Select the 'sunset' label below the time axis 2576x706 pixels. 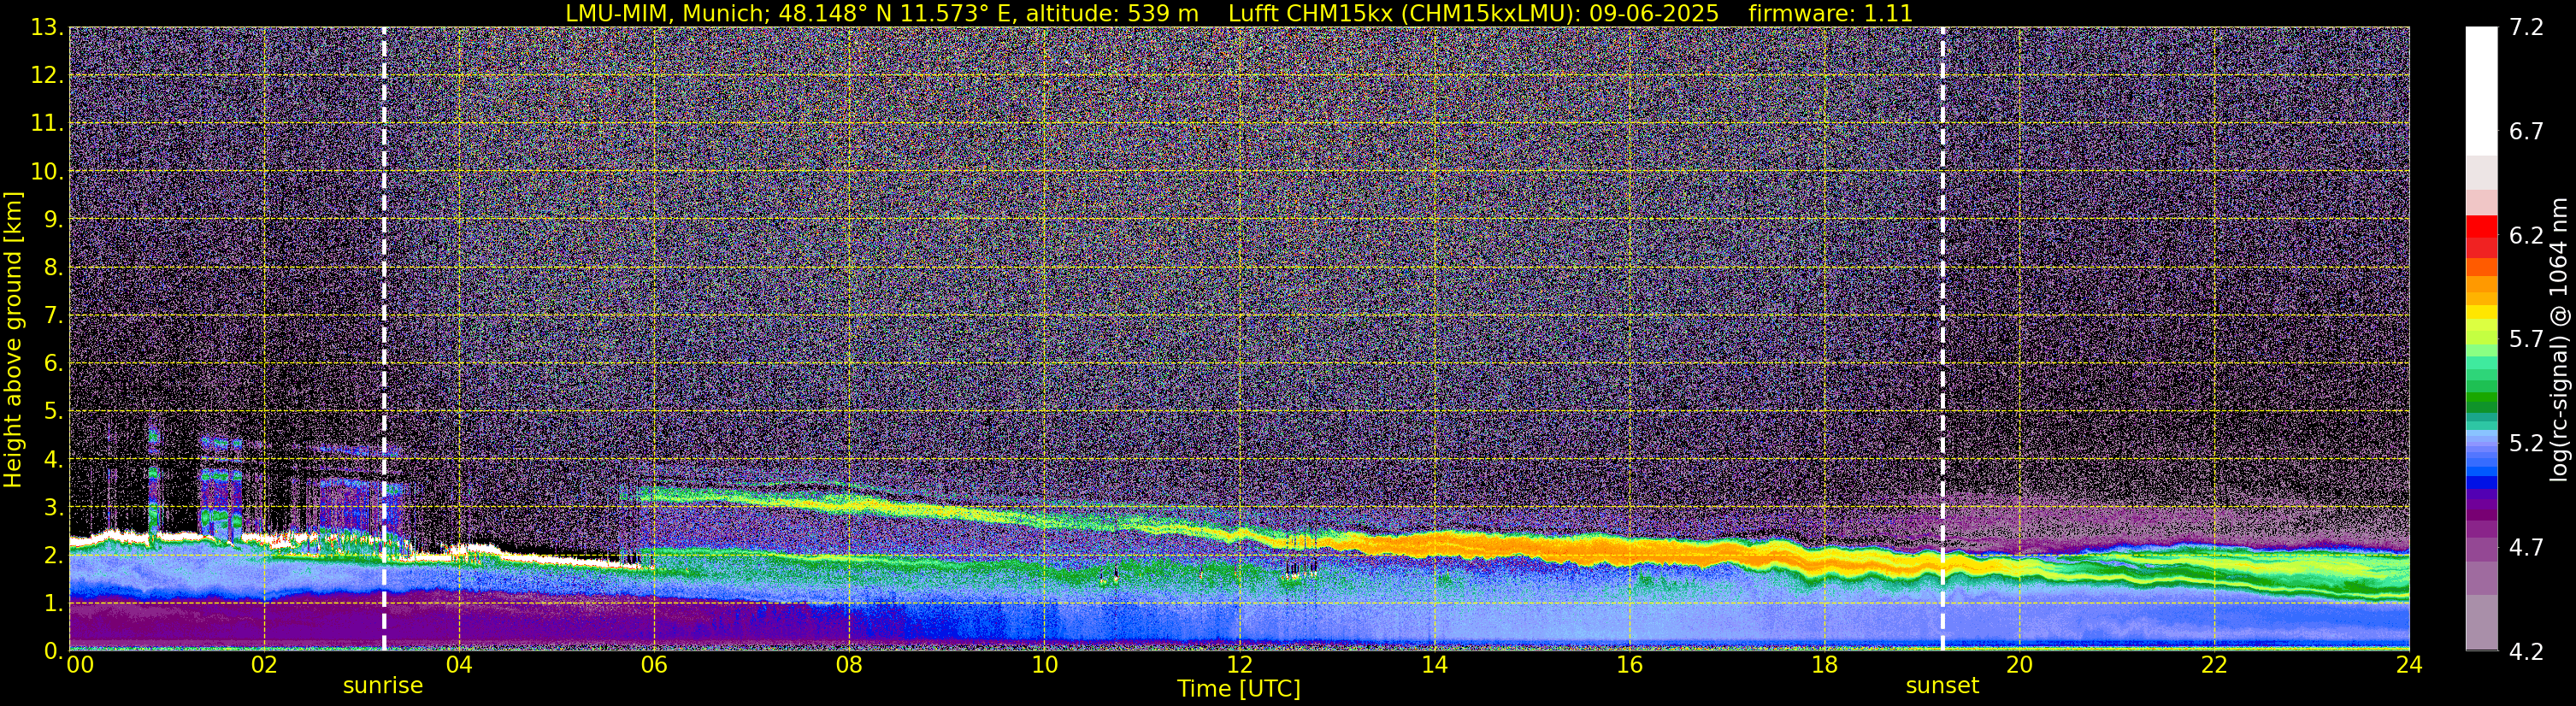pos(1942,686)
